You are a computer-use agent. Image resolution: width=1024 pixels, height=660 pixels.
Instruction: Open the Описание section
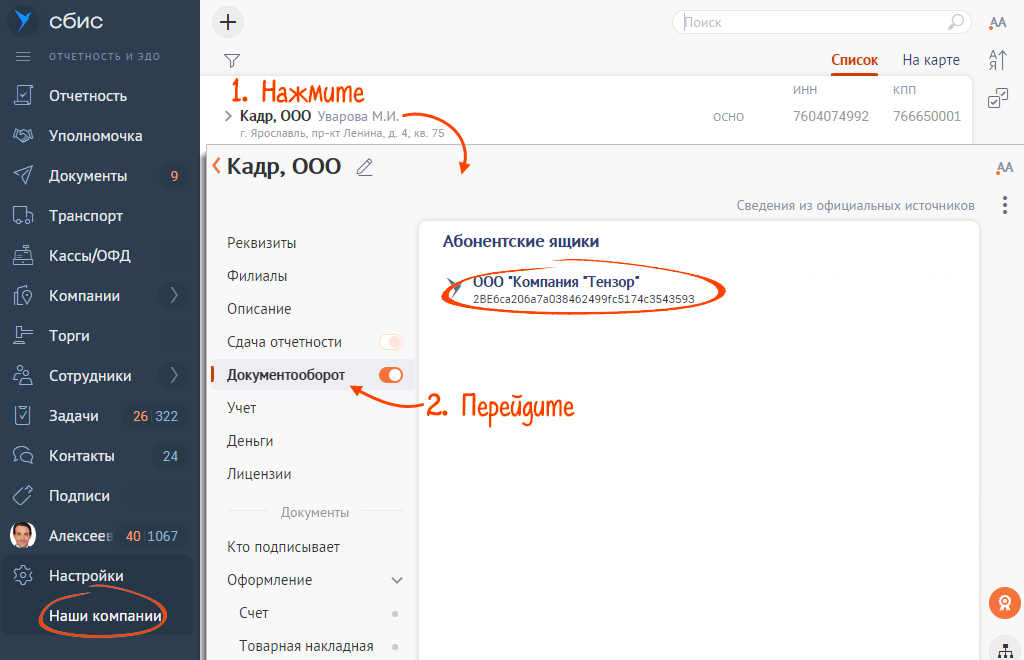point(259,309)
